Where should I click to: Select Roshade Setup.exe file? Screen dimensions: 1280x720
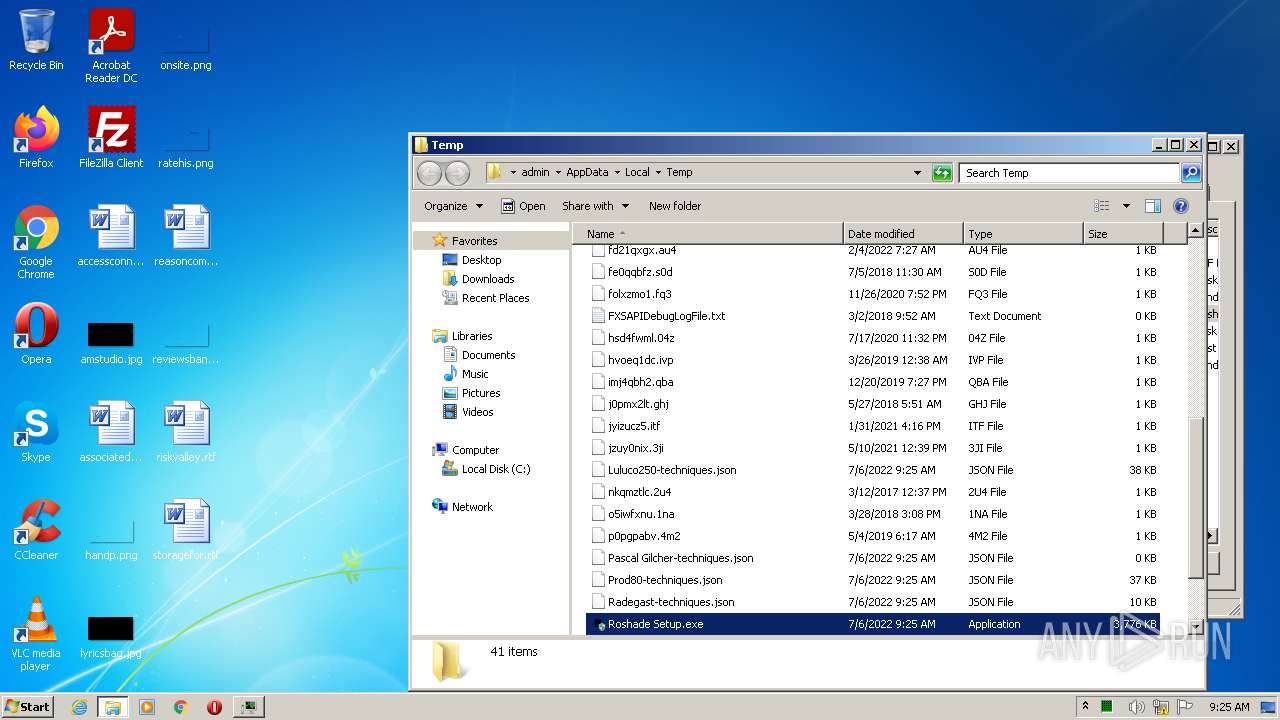[872, 624]
